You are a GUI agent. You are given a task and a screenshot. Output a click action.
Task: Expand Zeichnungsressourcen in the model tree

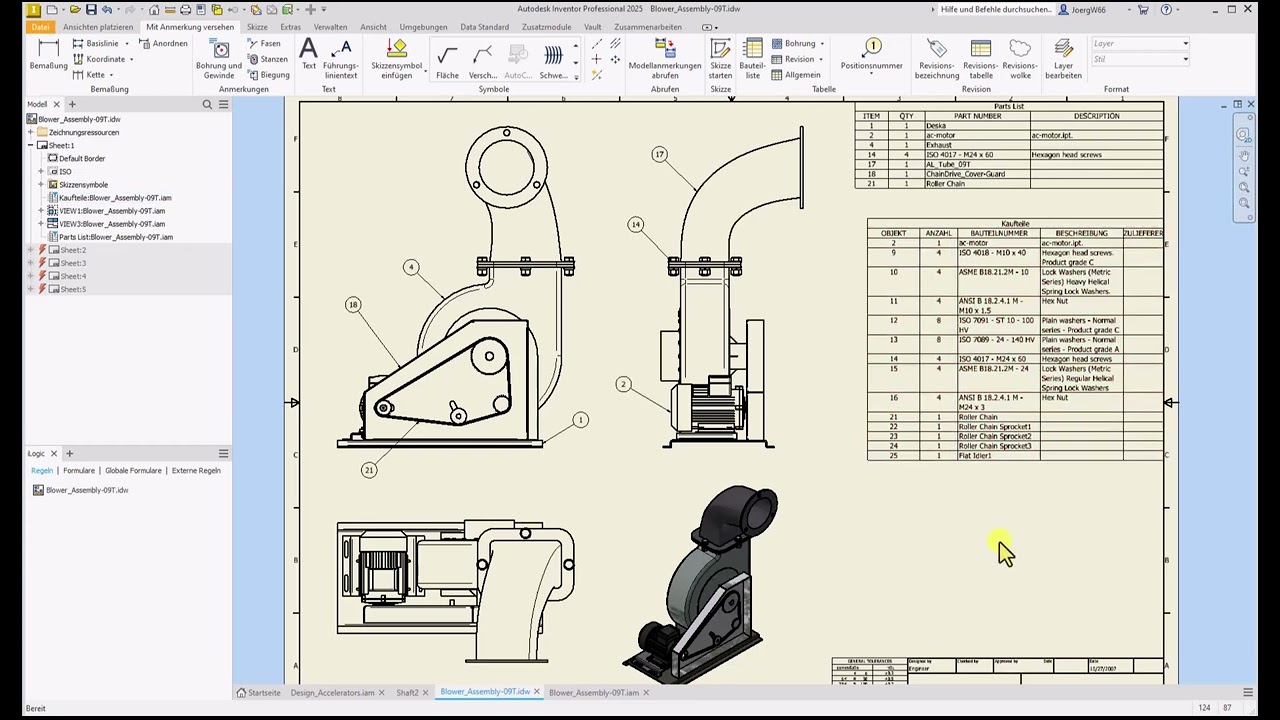coord(31,132)
